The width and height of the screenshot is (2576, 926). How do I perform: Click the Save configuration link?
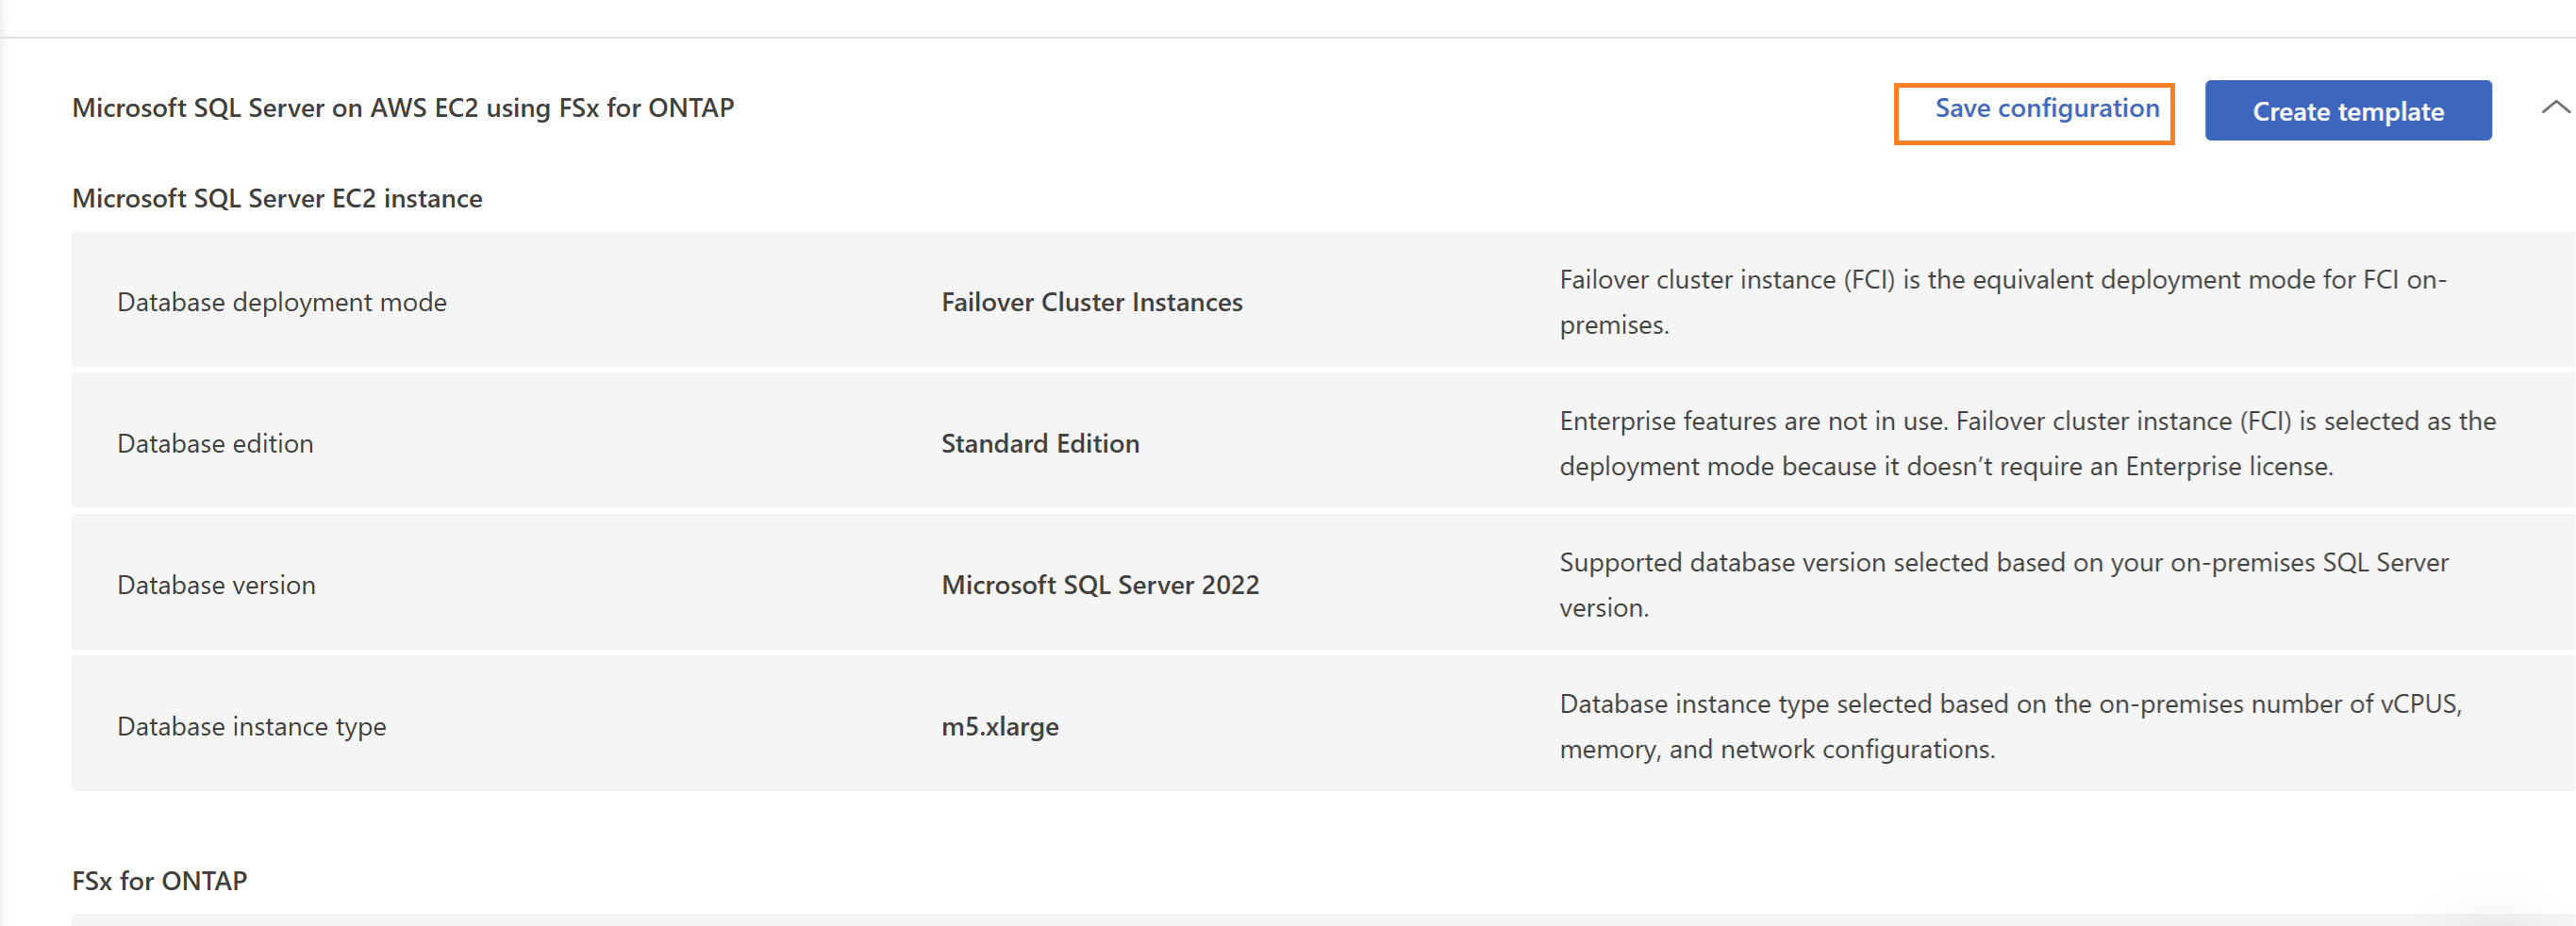[2047, 109]
